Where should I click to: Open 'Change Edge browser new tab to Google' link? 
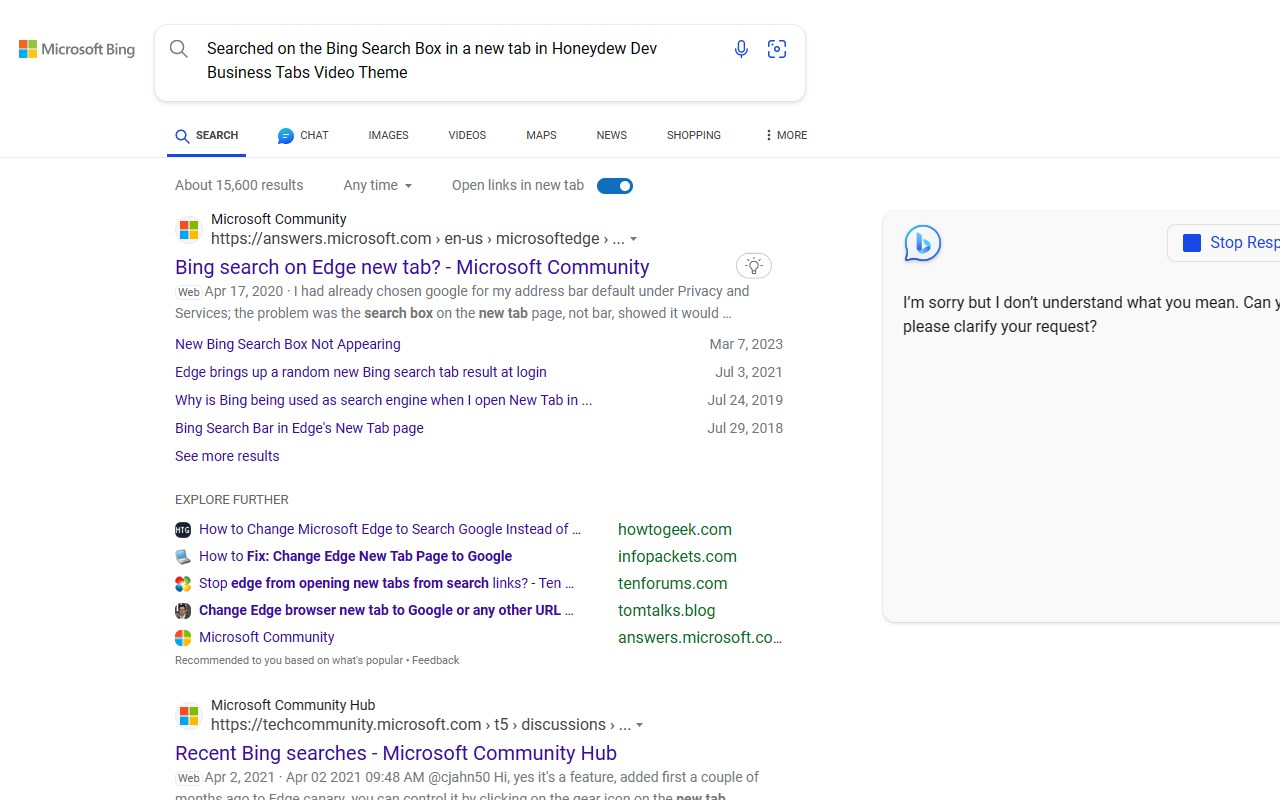point(387,610)
